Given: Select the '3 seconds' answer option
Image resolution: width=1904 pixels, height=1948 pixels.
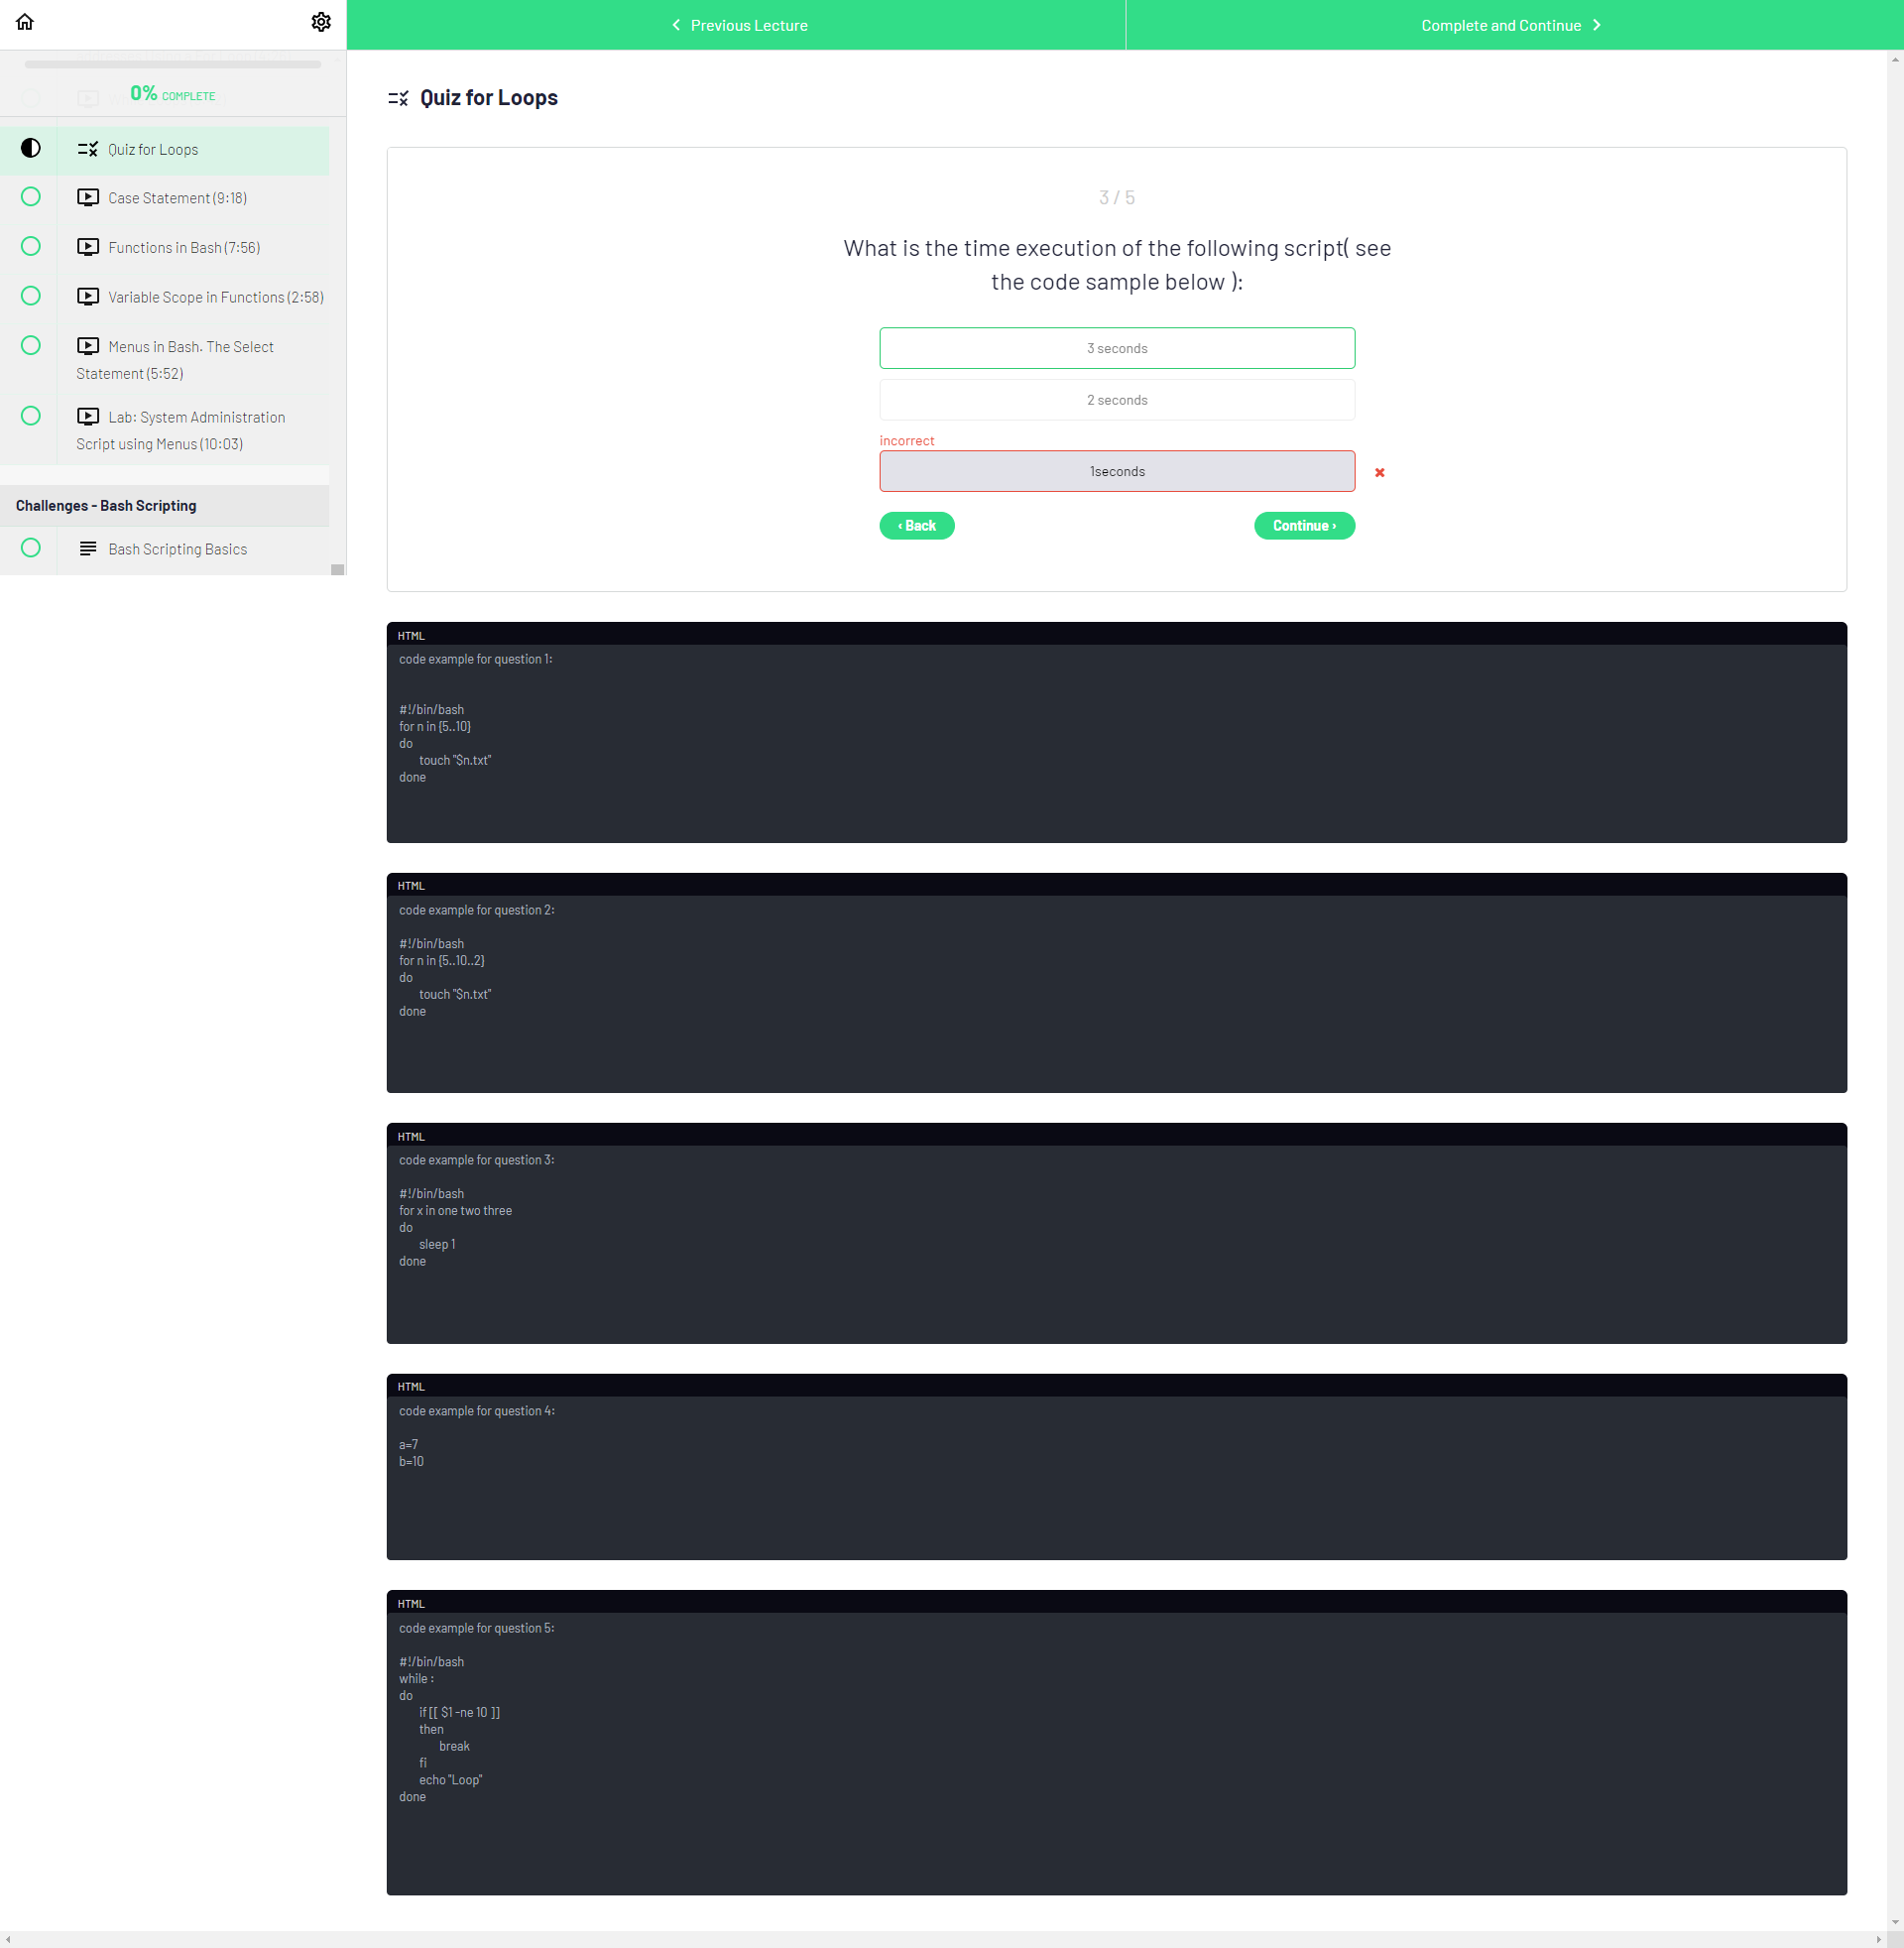Looking at the screenshot, I should (1116, 348).
